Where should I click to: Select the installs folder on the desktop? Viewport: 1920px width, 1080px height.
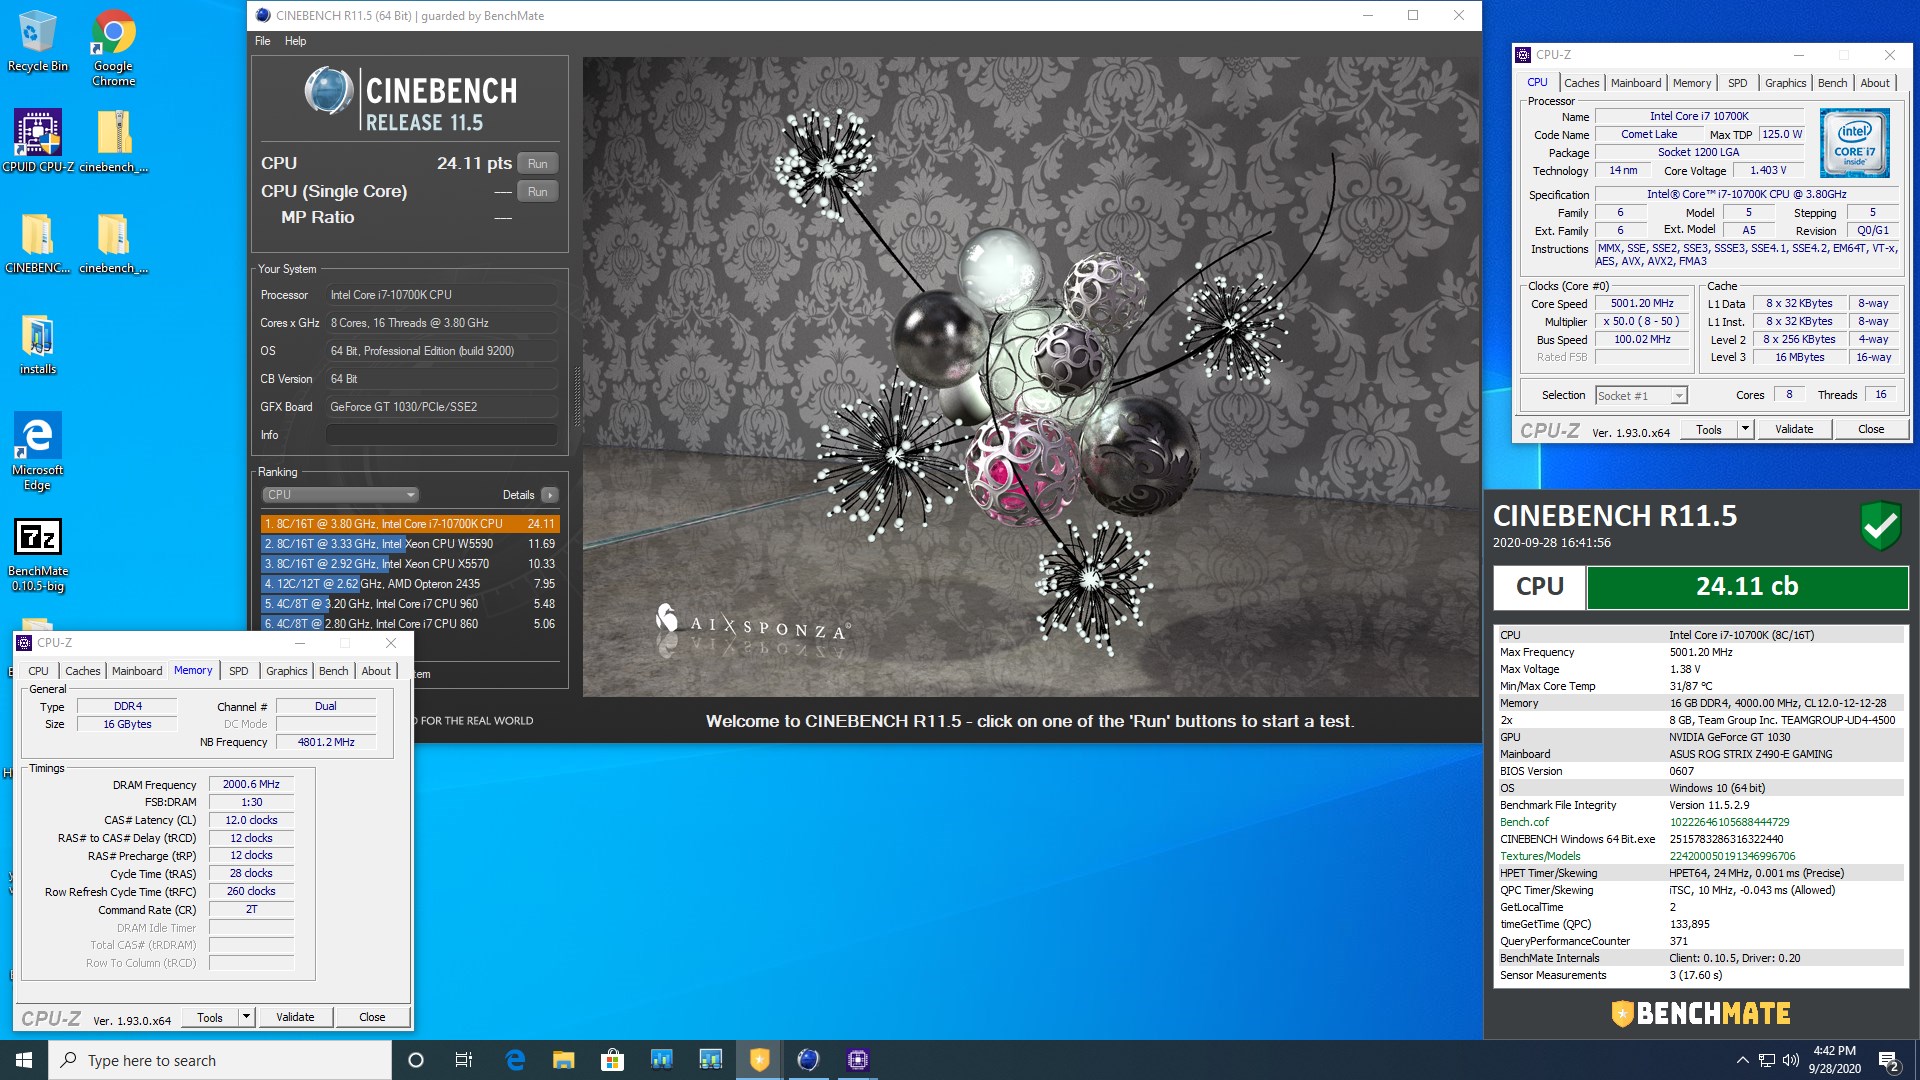pos(37,345)
